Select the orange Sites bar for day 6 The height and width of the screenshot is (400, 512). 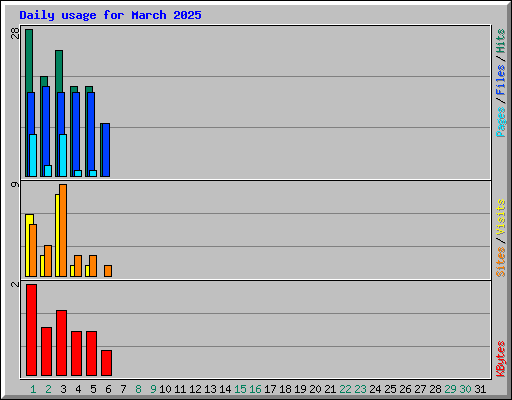[108, 271]
